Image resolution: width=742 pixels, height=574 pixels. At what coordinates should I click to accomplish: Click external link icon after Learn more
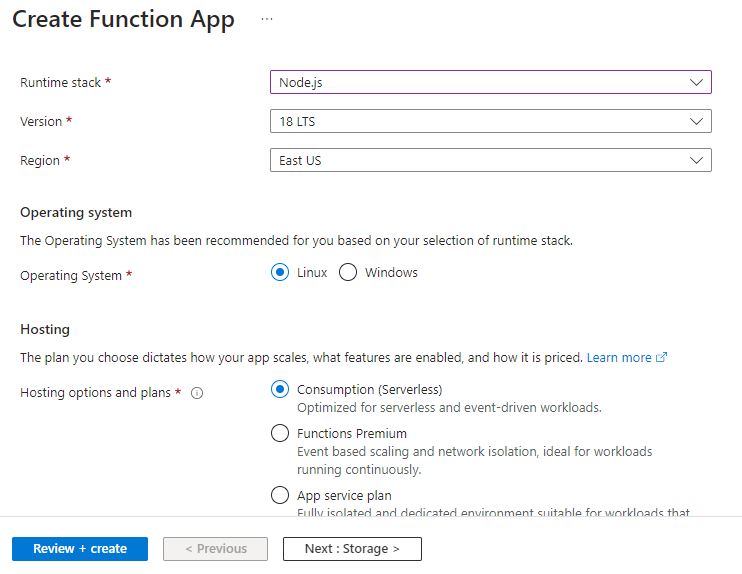point(662,358)
